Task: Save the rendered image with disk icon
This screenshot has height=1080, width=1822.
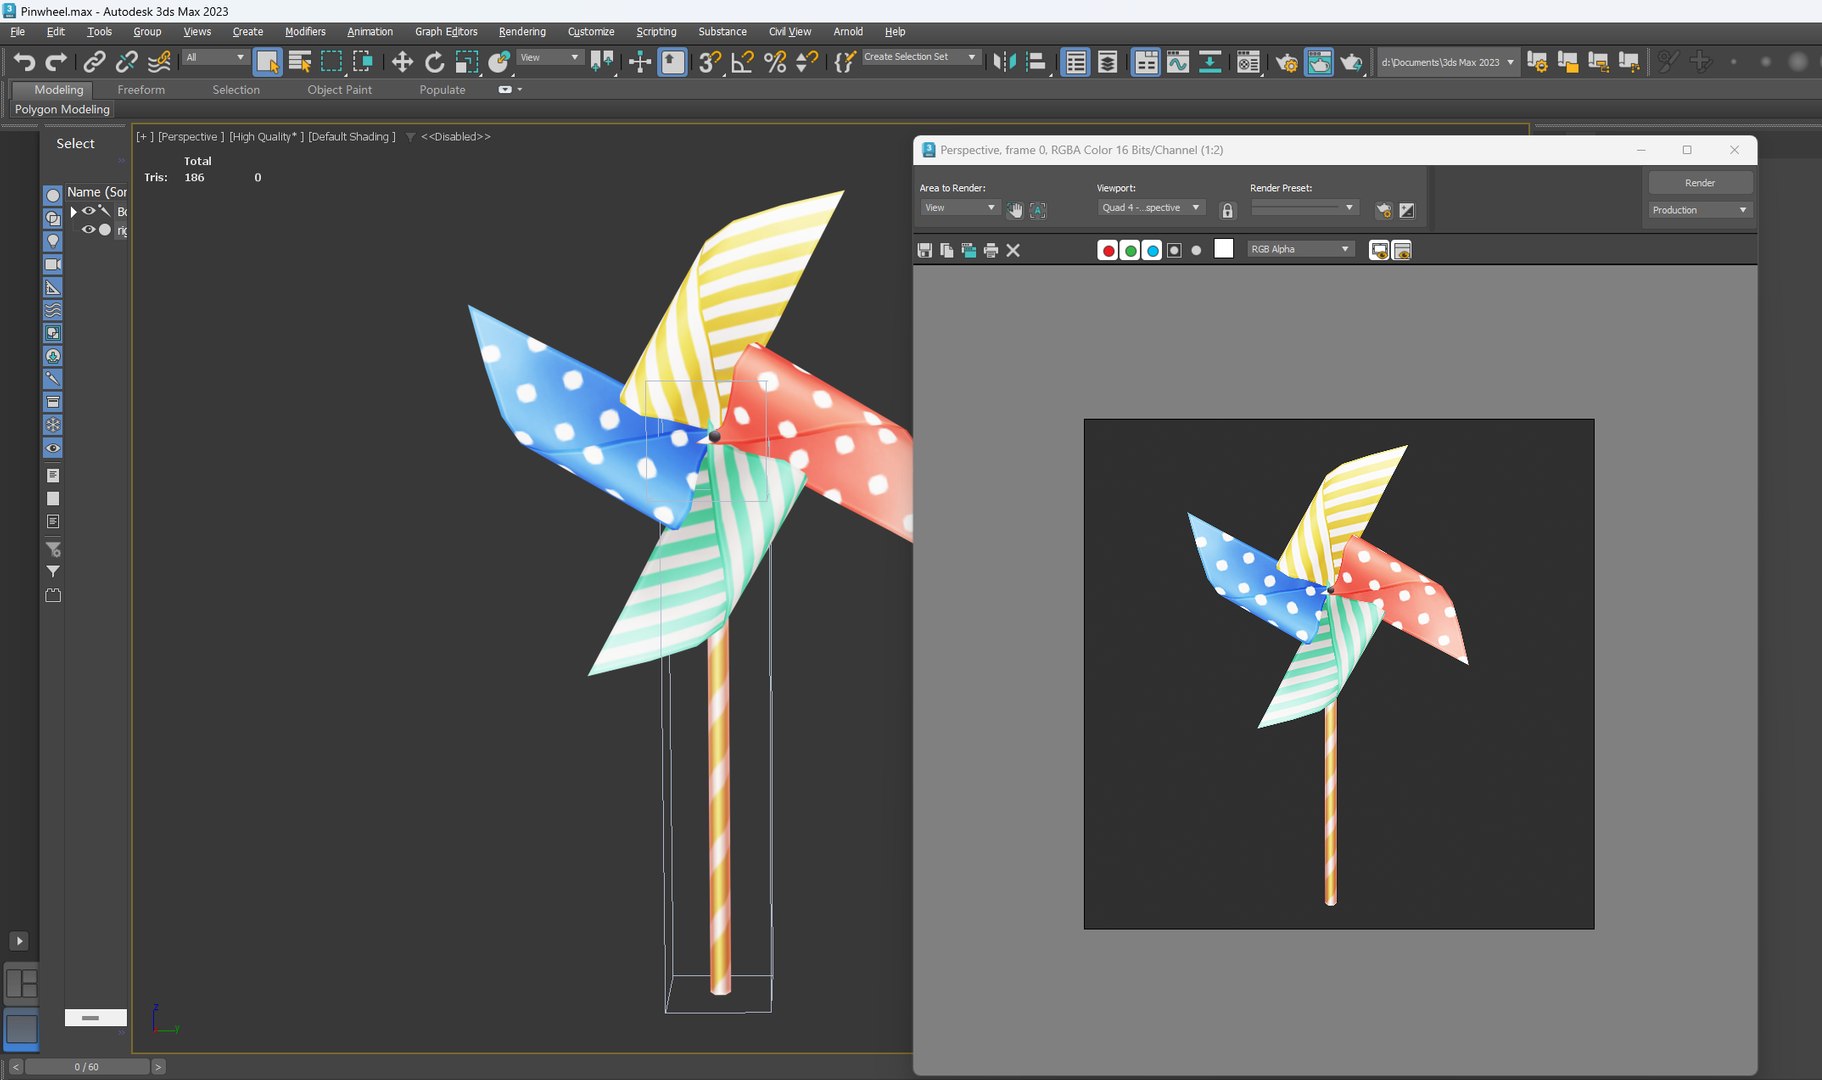Action: (x=925, y=250)
